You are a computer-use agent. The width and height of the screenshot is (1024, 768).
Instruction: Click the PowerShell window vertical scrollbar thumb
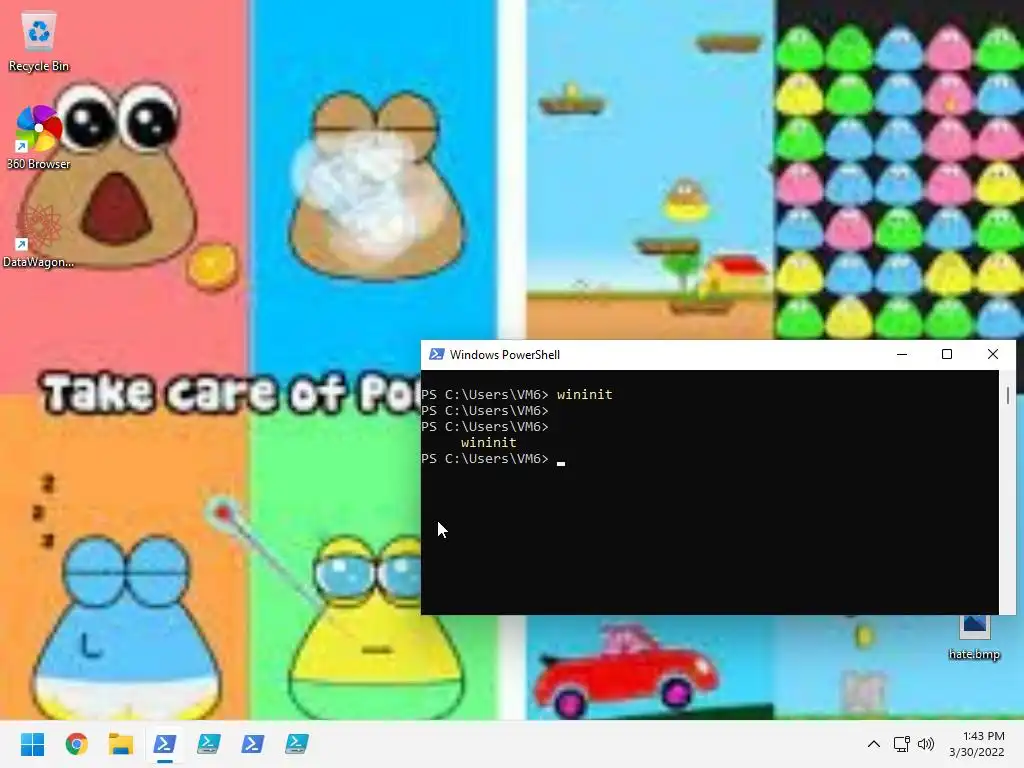[1008, 394]
